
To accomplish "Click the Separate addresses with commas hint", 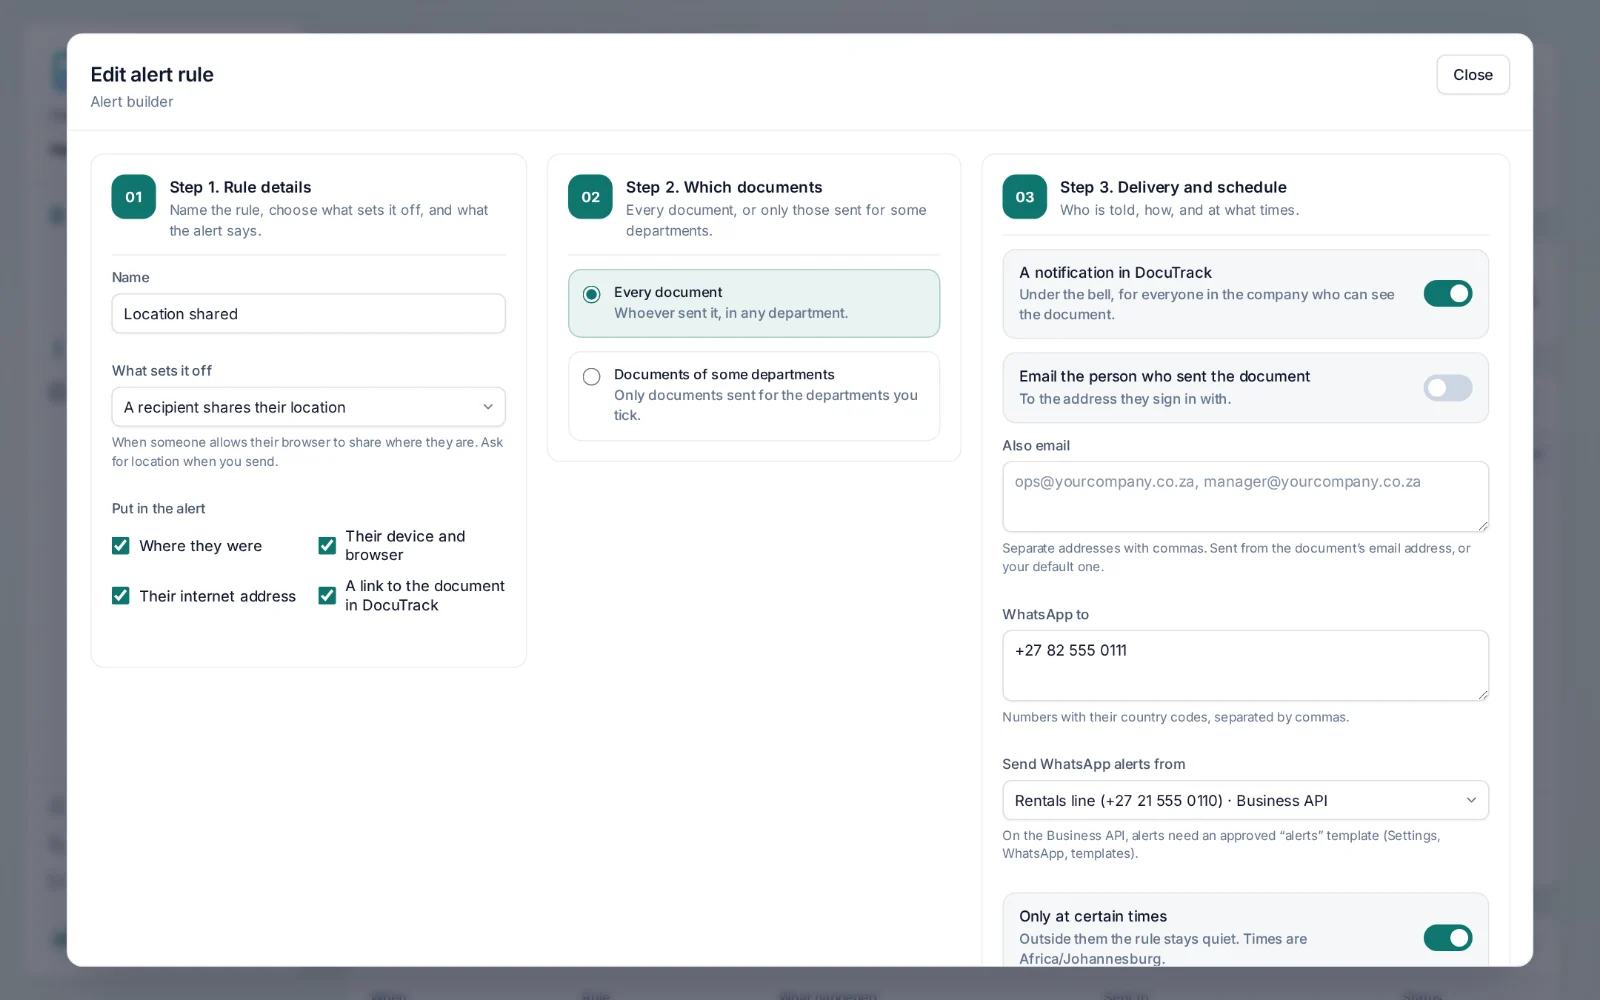I will tap(1236, 557).
